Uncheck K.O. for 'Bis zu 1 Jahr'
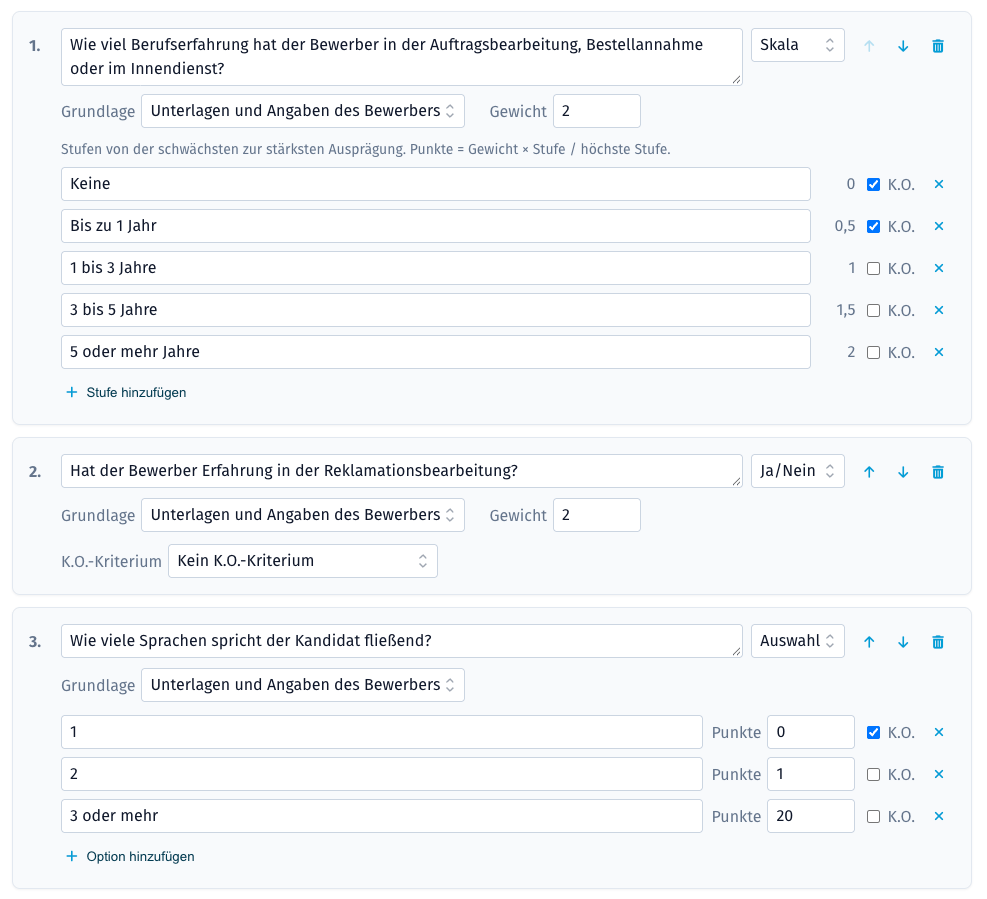Screen dimensions: 987x899 (873, 227)
